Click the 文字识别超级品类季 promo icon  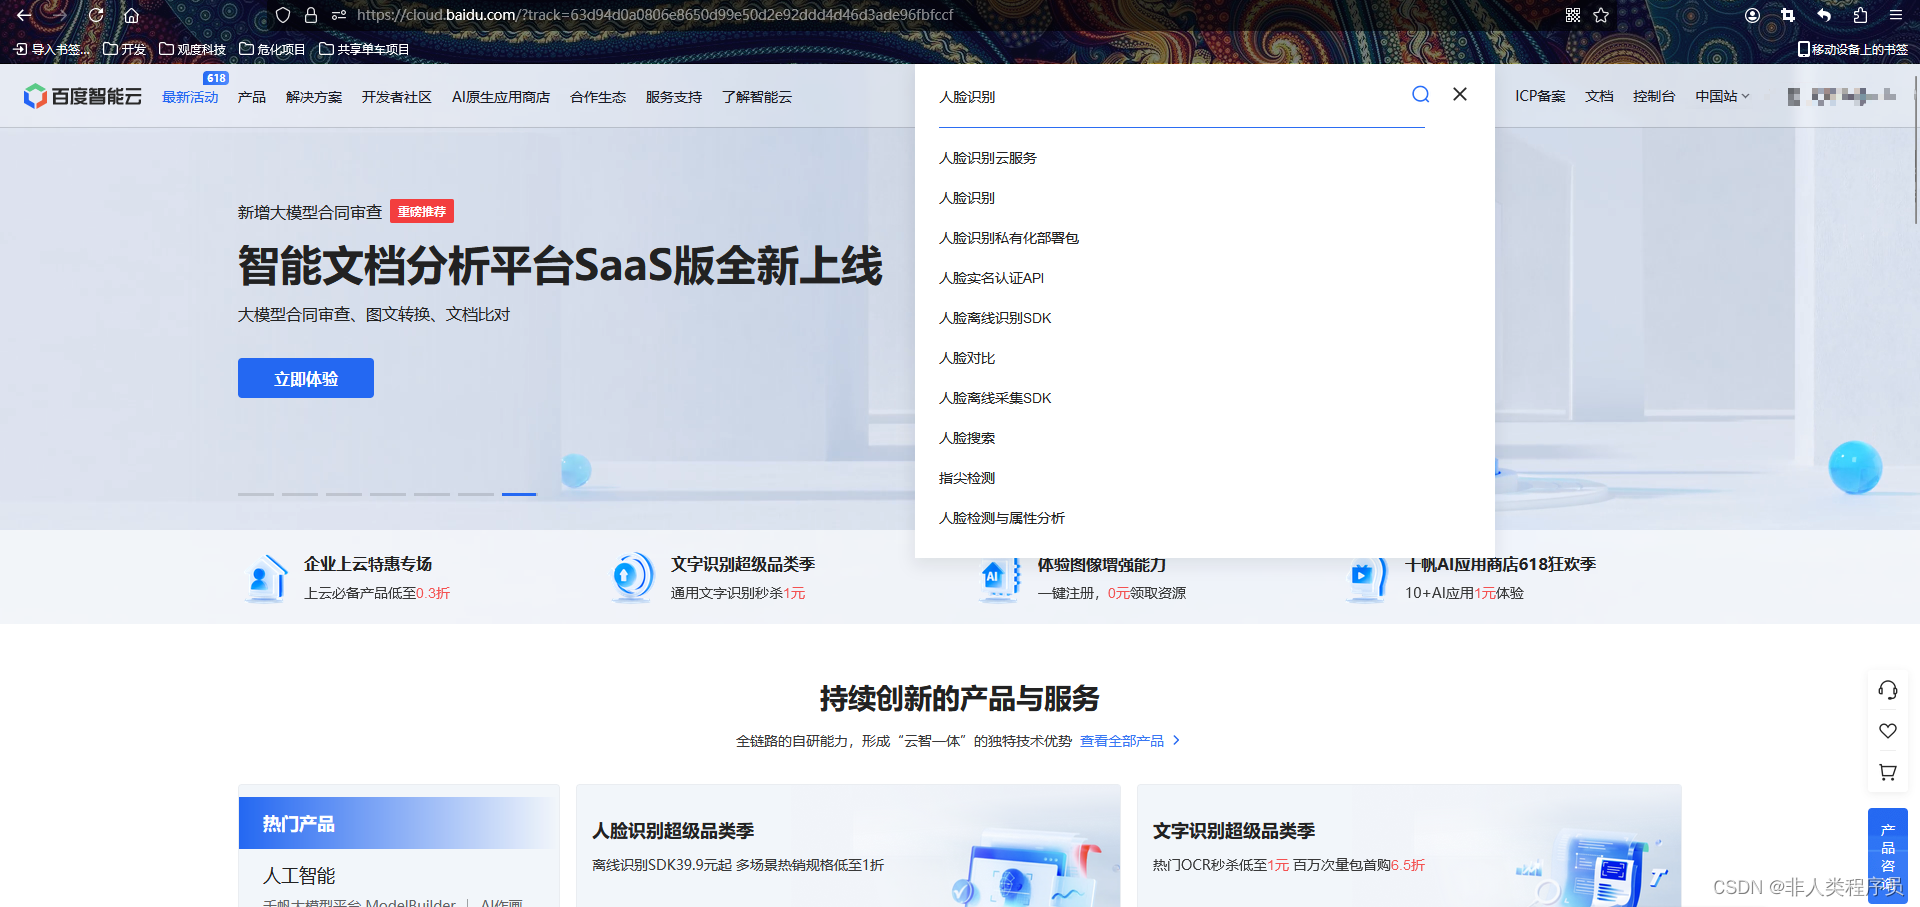(x=633, y=577)
